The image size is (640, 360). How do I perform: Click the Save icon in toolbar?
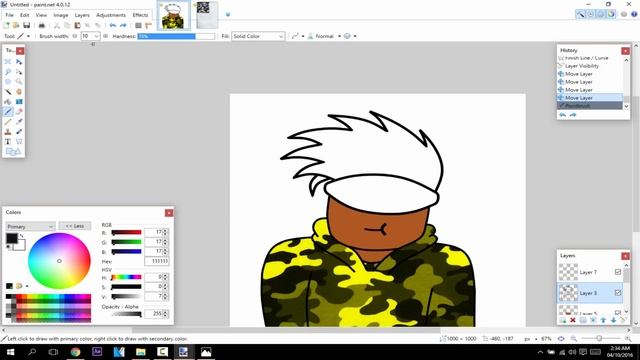(27, 25)
